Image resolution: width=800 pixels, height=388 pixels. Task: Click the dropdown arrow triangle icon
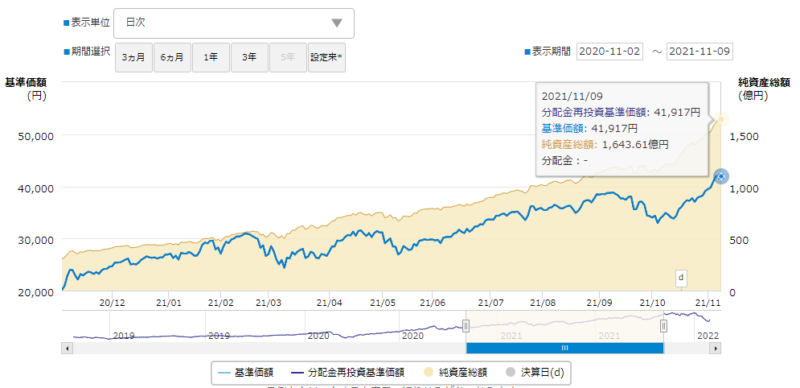tap(336, 23)
